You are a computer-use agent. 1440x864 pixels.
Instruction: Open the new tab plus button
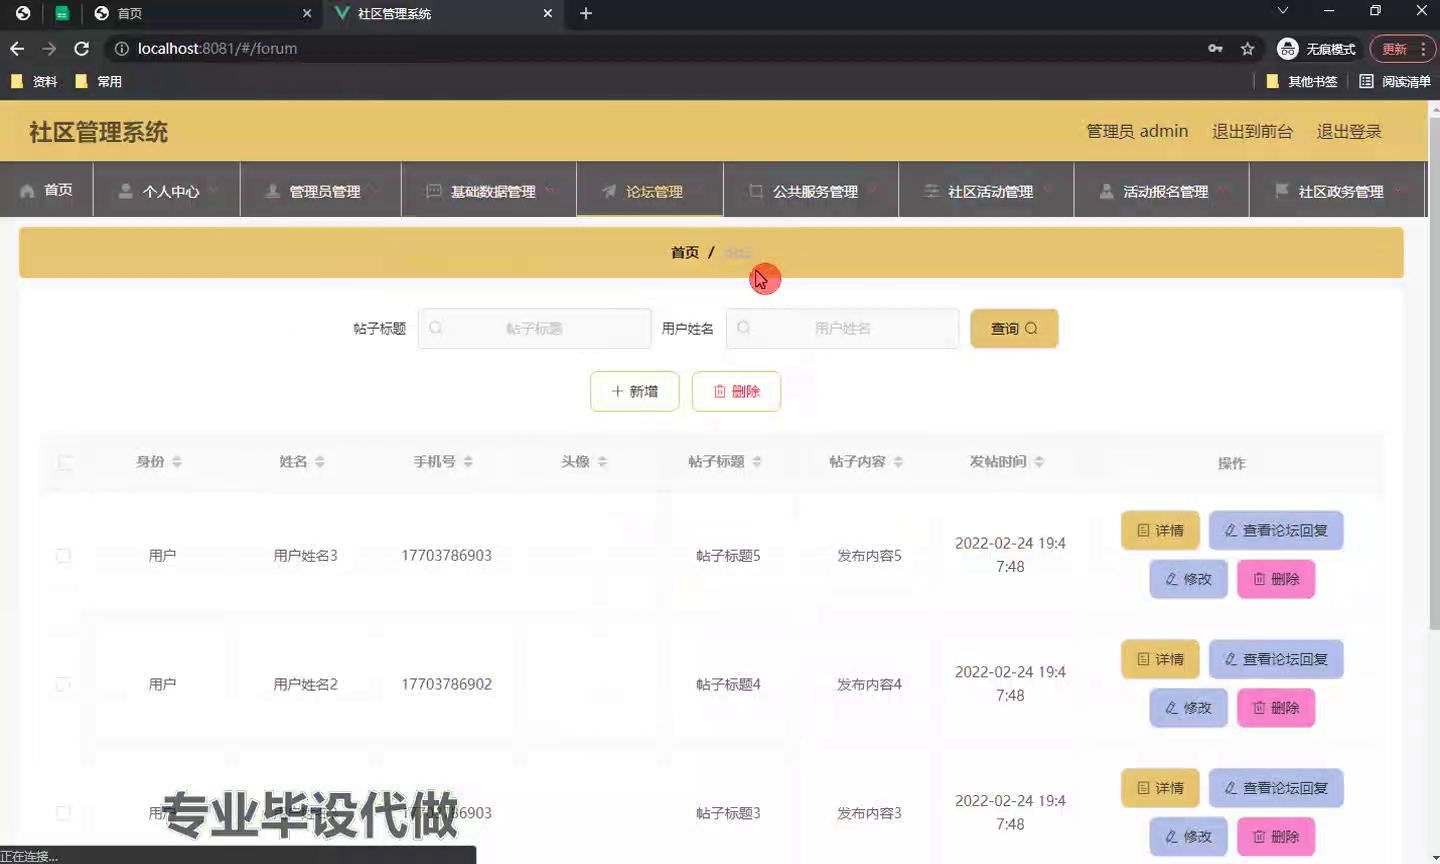tap(586, 13)
